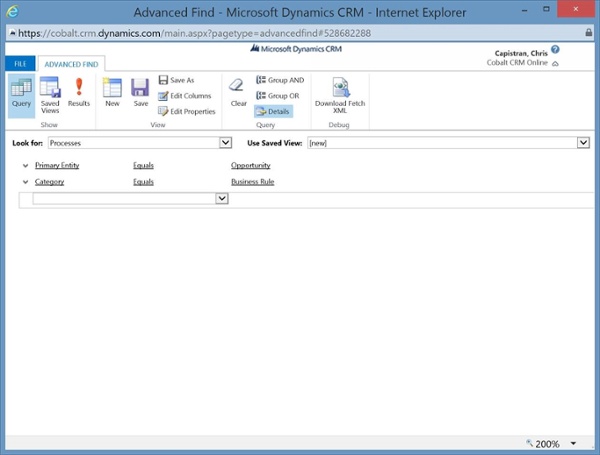This screenshot has height=455, width=600.
Task: Run the query with Results button
Action: coord(79,92)
